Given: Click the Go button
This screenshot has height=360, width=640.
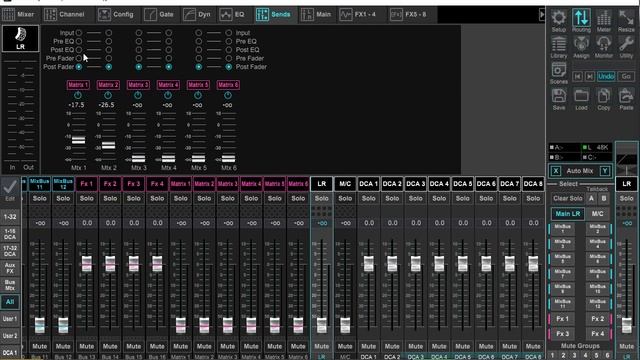Looking at the screenshot, I should pos(626,76).
